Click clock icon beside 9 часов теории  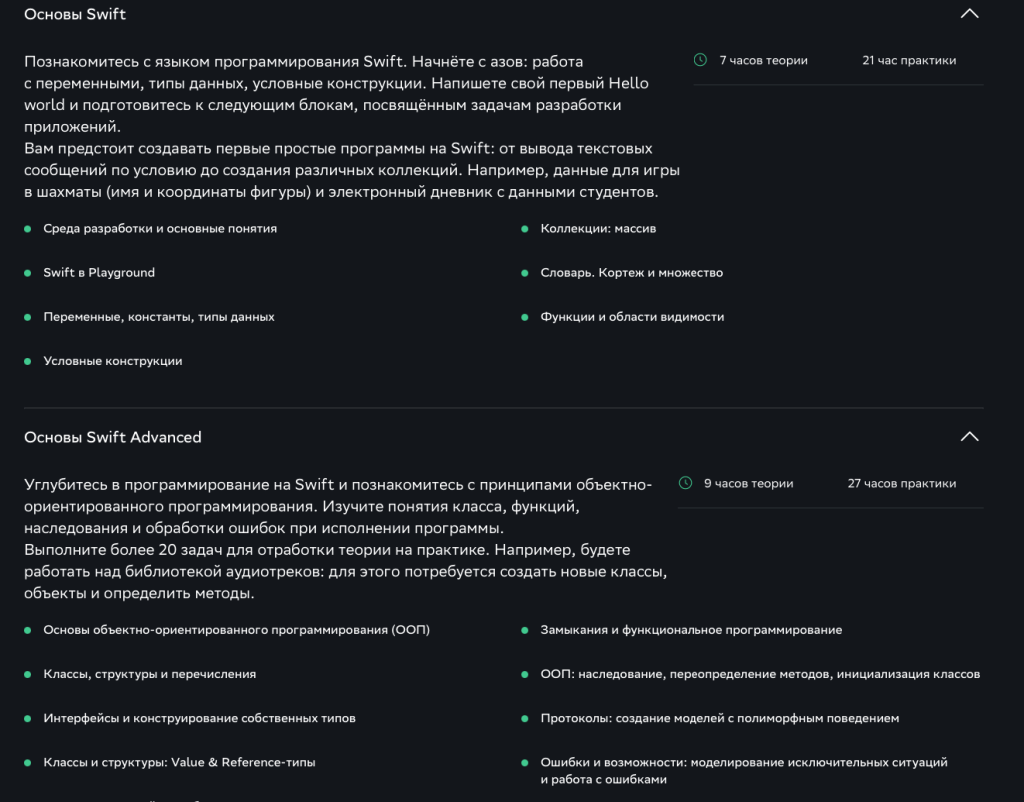(685, 483)
